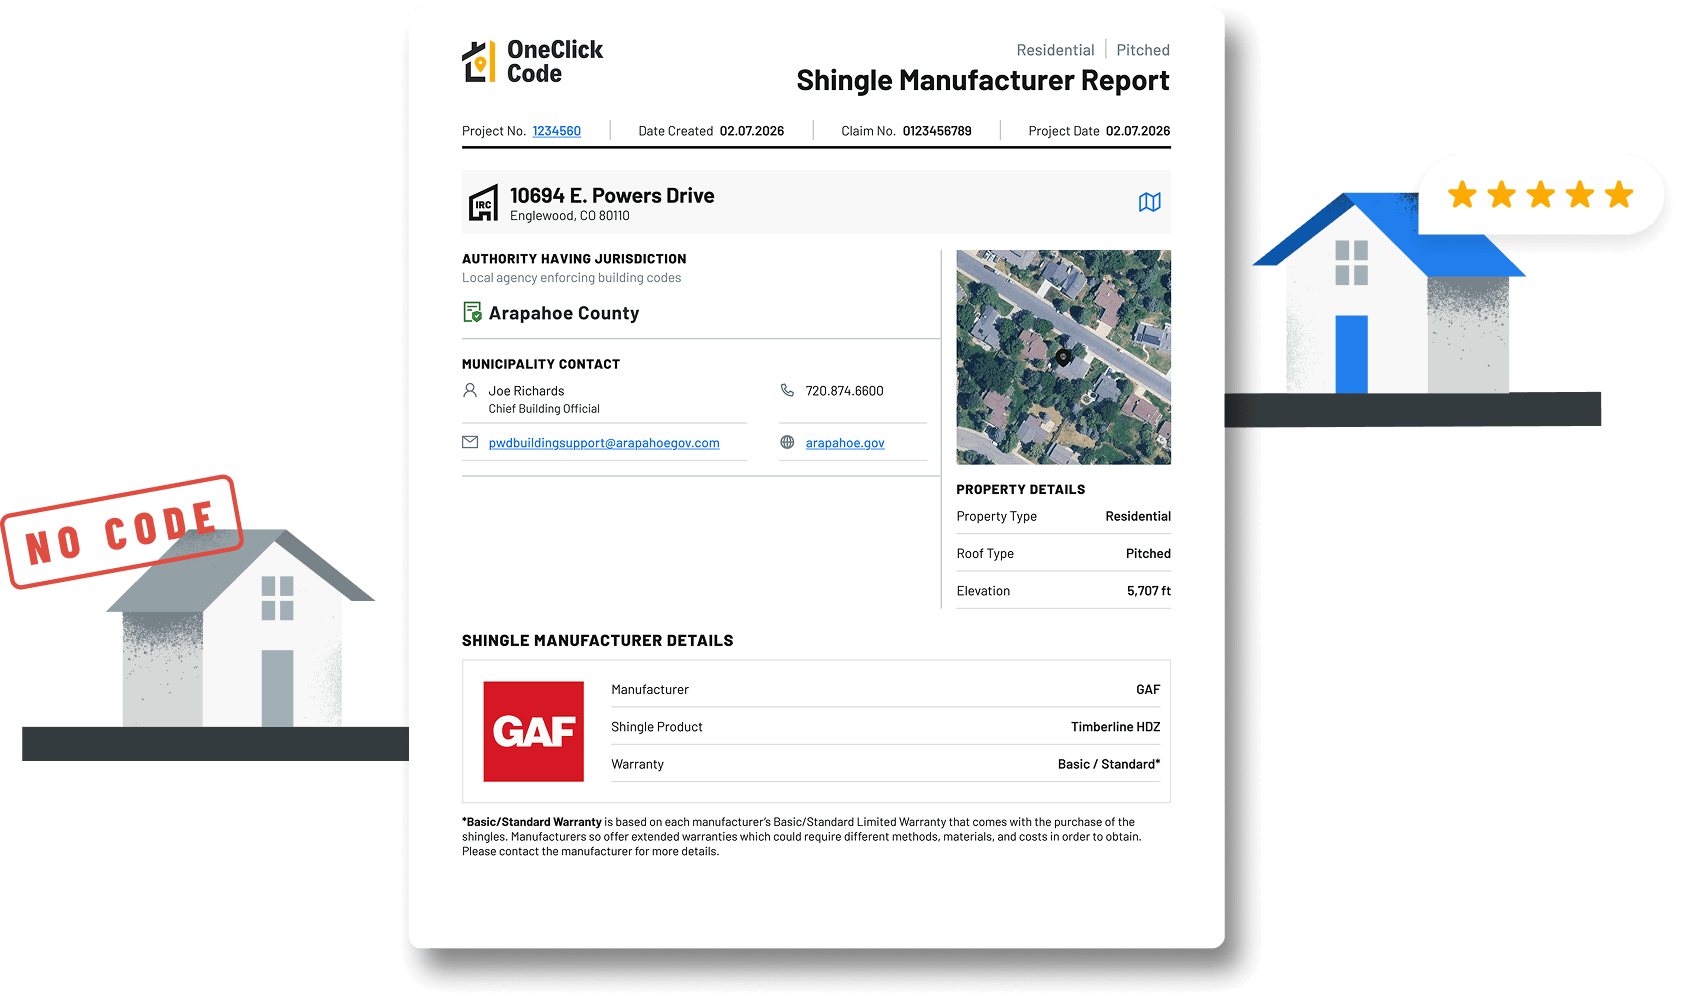Click the Date Created 02.07.2026 value

pos(752,131)
